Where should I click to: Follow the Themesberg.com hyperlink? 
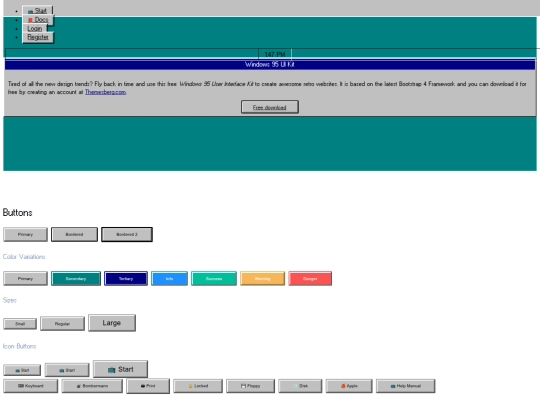(x=105, y=92)
